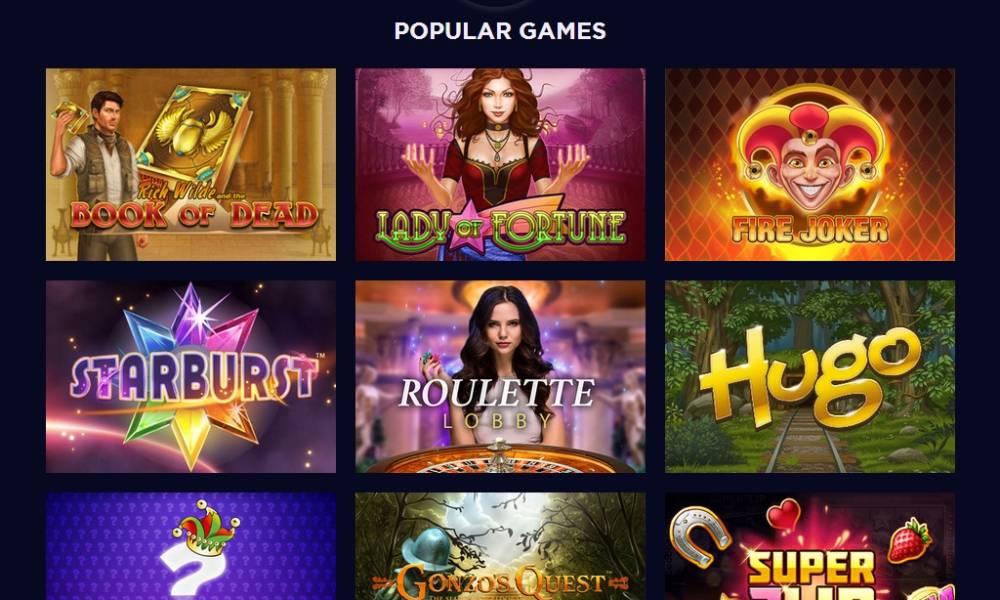Click the Gonzo's Quest title text
Screen dimensions: 1000x600
(500, 582)
